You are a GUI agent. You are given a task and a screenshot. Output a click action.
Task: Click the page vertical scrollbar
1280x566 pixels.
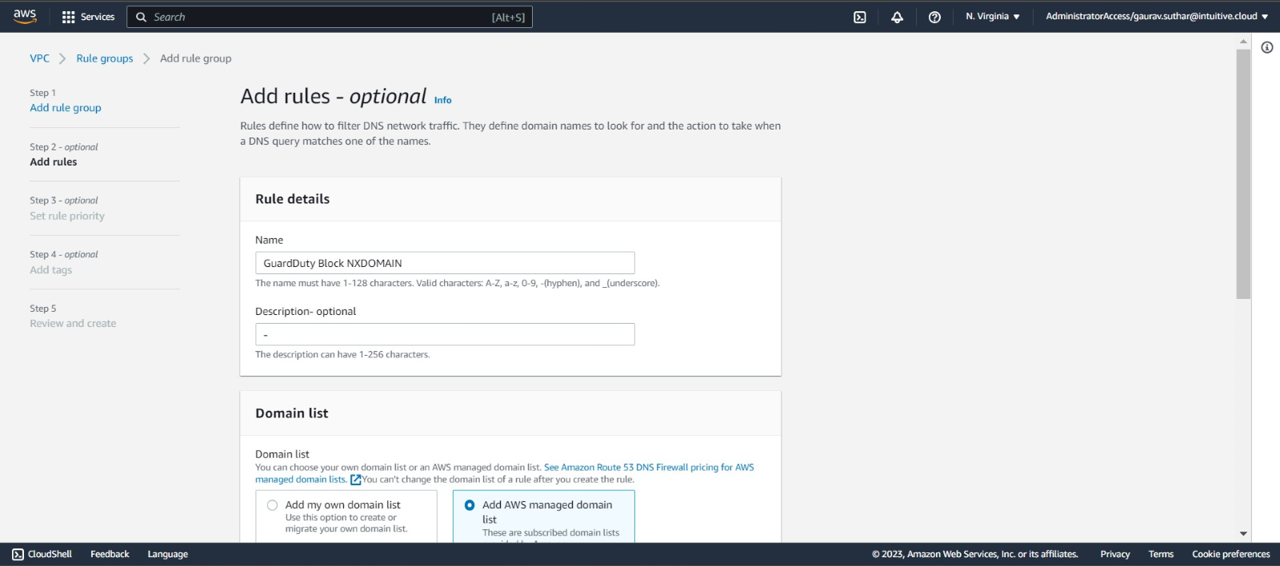point(1243,174)
